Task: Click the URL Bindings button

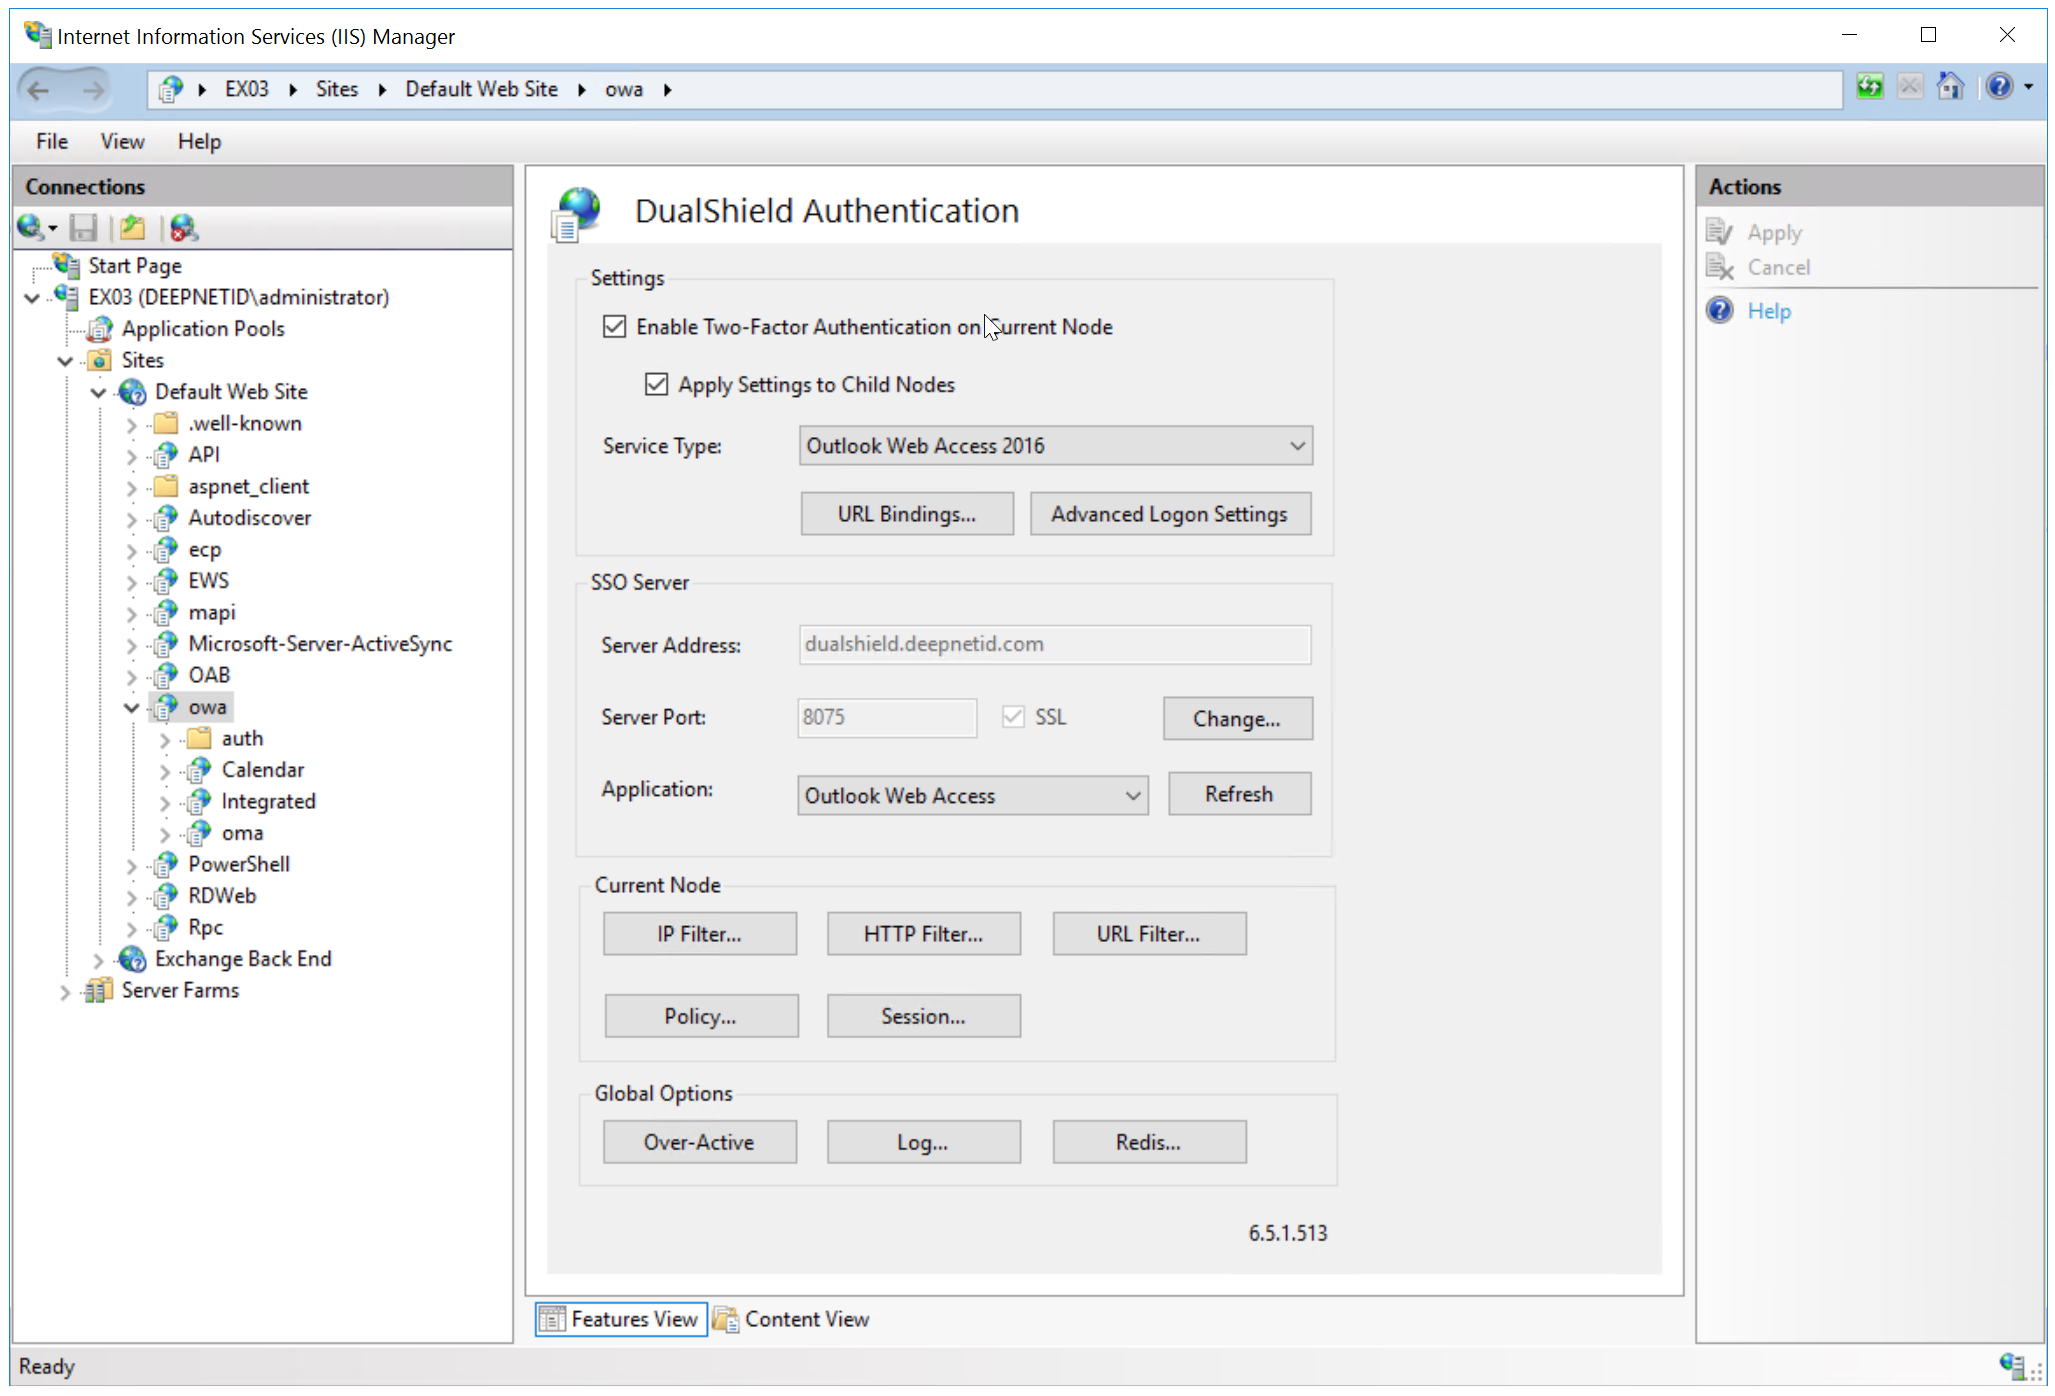Action: 906,514
